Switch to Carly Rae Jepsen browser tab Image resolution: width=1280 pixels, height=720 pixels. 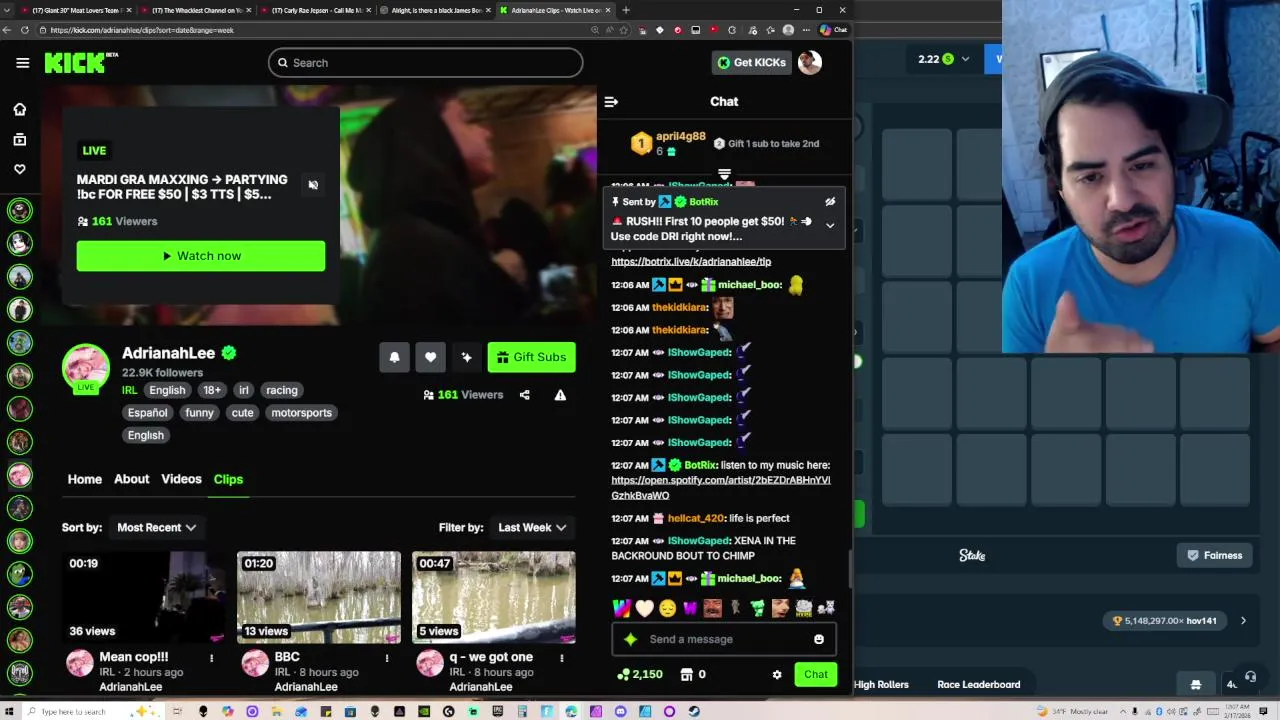(x=315, y=10)
